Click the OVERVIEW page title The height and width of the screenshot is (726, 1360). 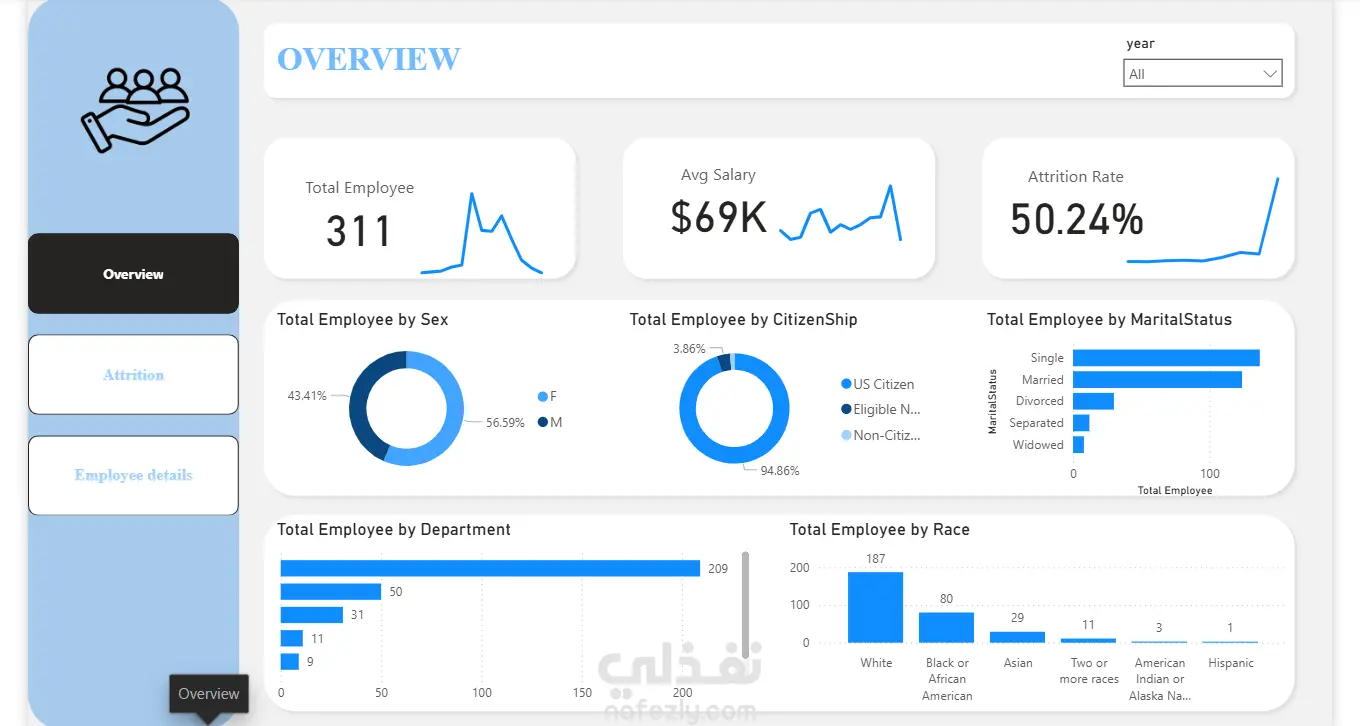(369, 59)
